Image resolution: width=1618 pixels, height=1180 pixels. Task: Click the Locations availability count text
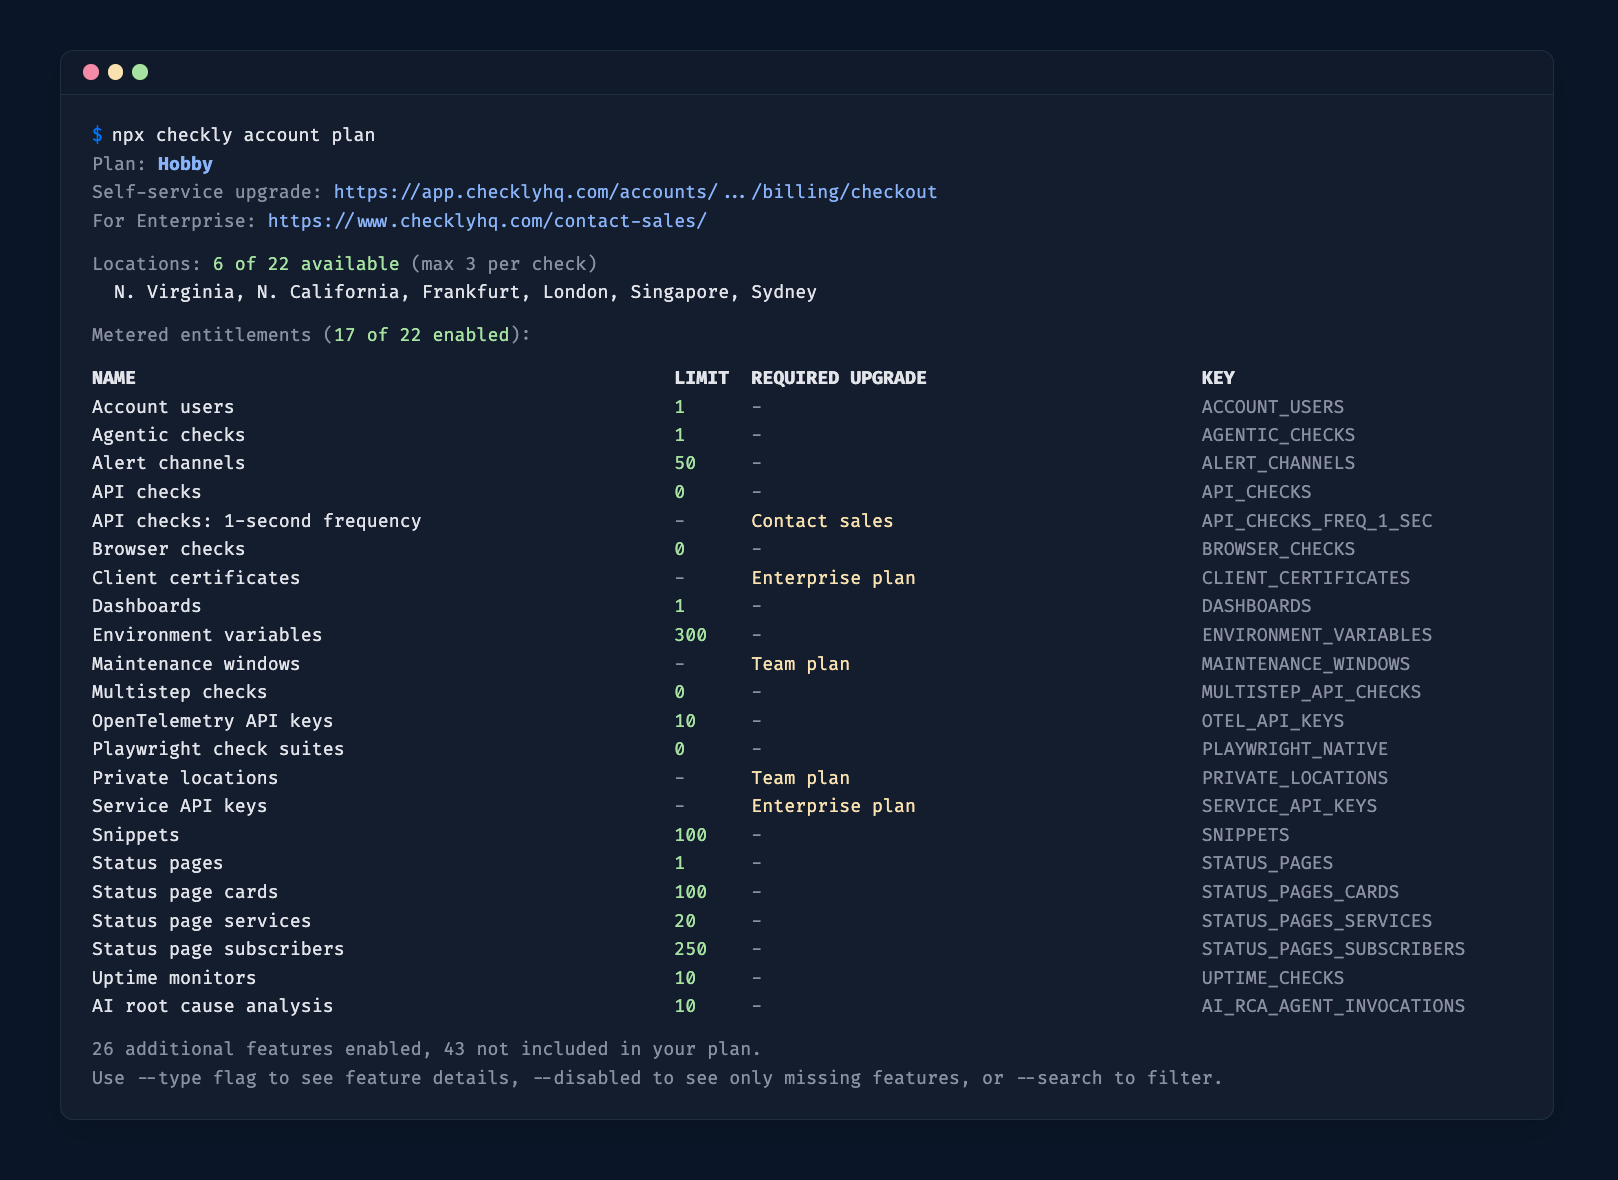(304, 263)
